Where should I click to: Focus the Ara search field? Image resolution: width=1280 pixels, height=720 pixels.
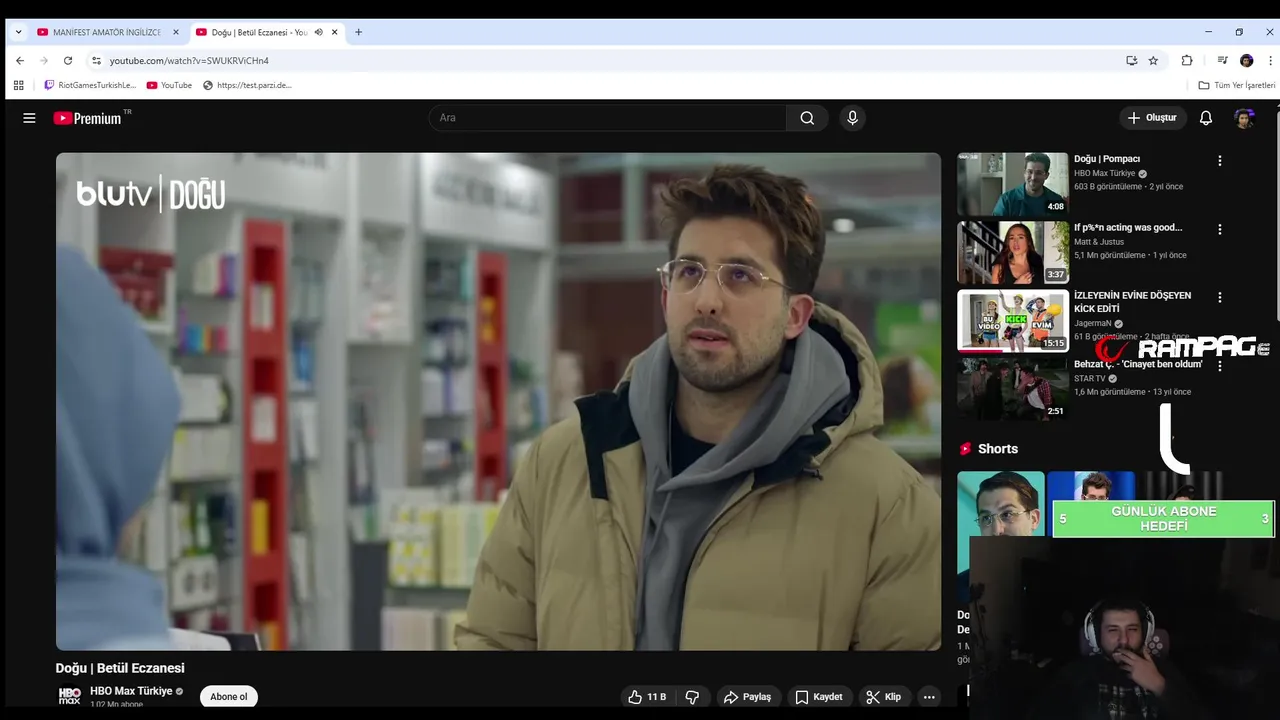click(x=608, y=118)
